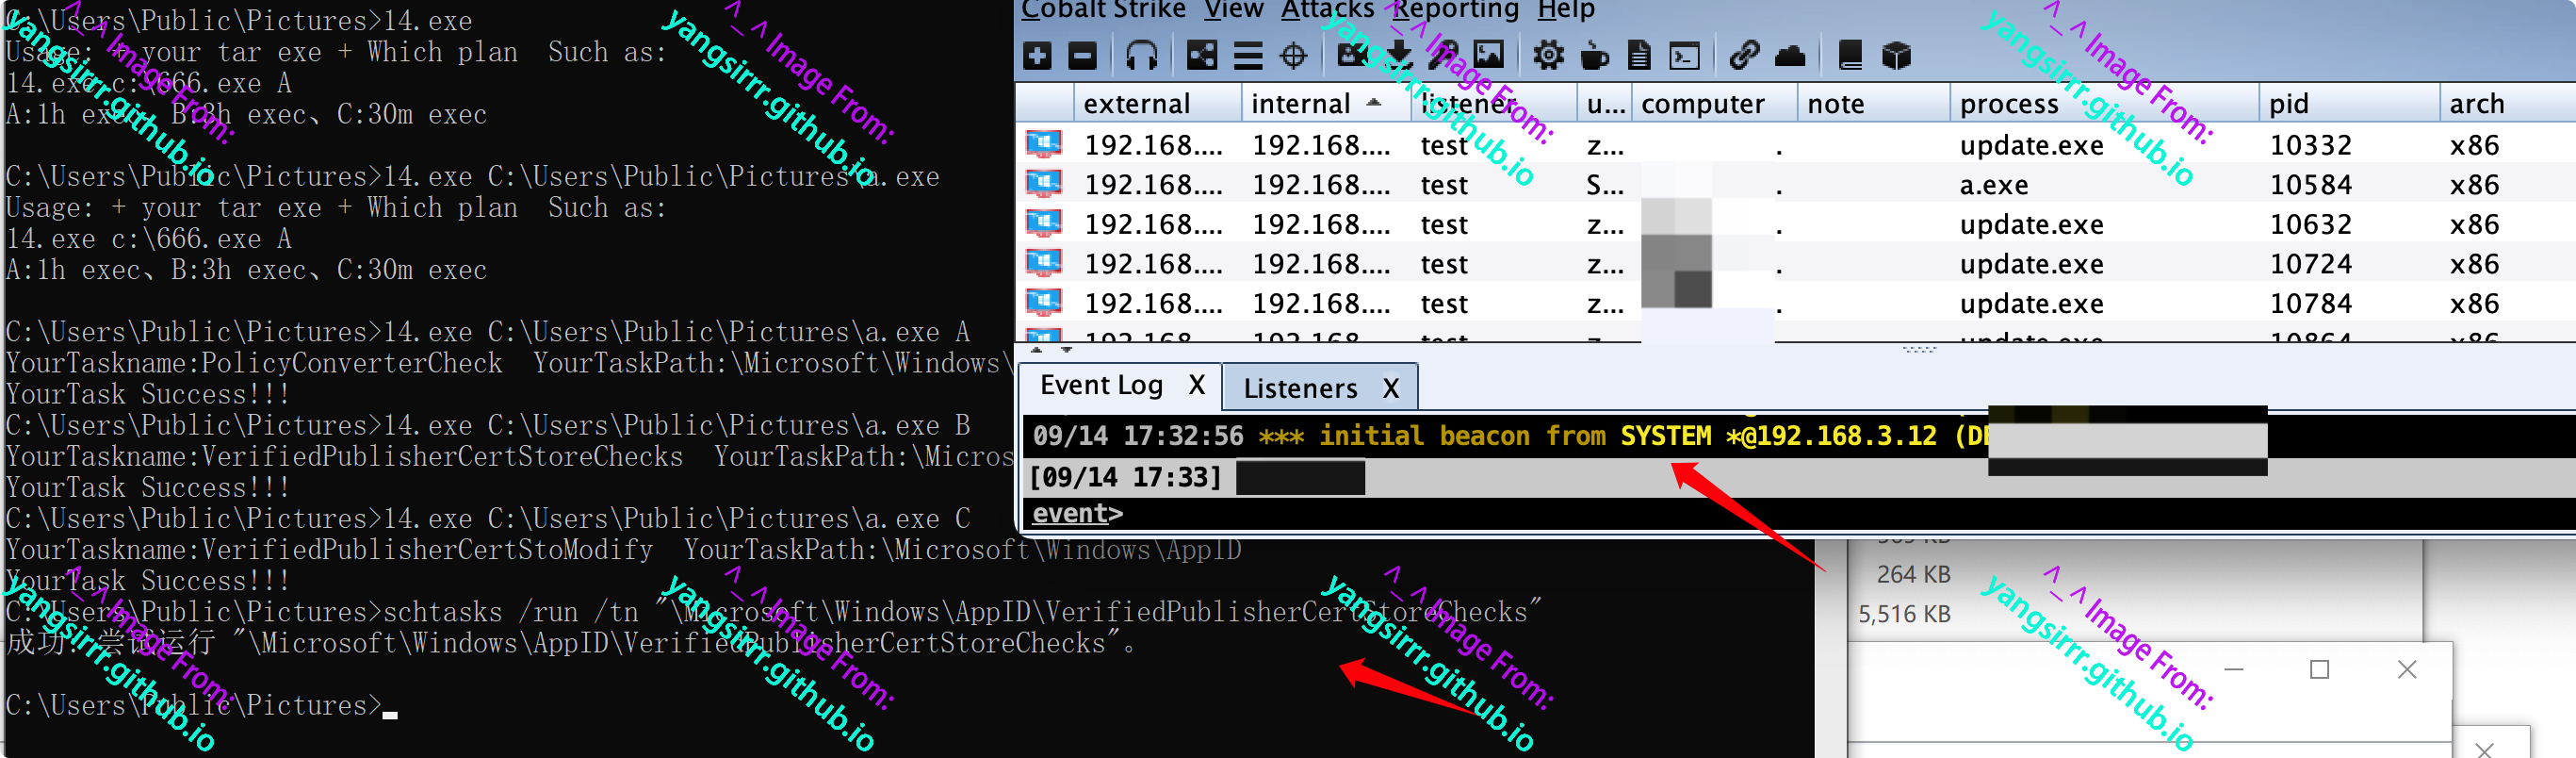The width and height of the screenshot is (2576, 758).
Task: Select pid cell 10784
Action: (x=2310, y=303)
